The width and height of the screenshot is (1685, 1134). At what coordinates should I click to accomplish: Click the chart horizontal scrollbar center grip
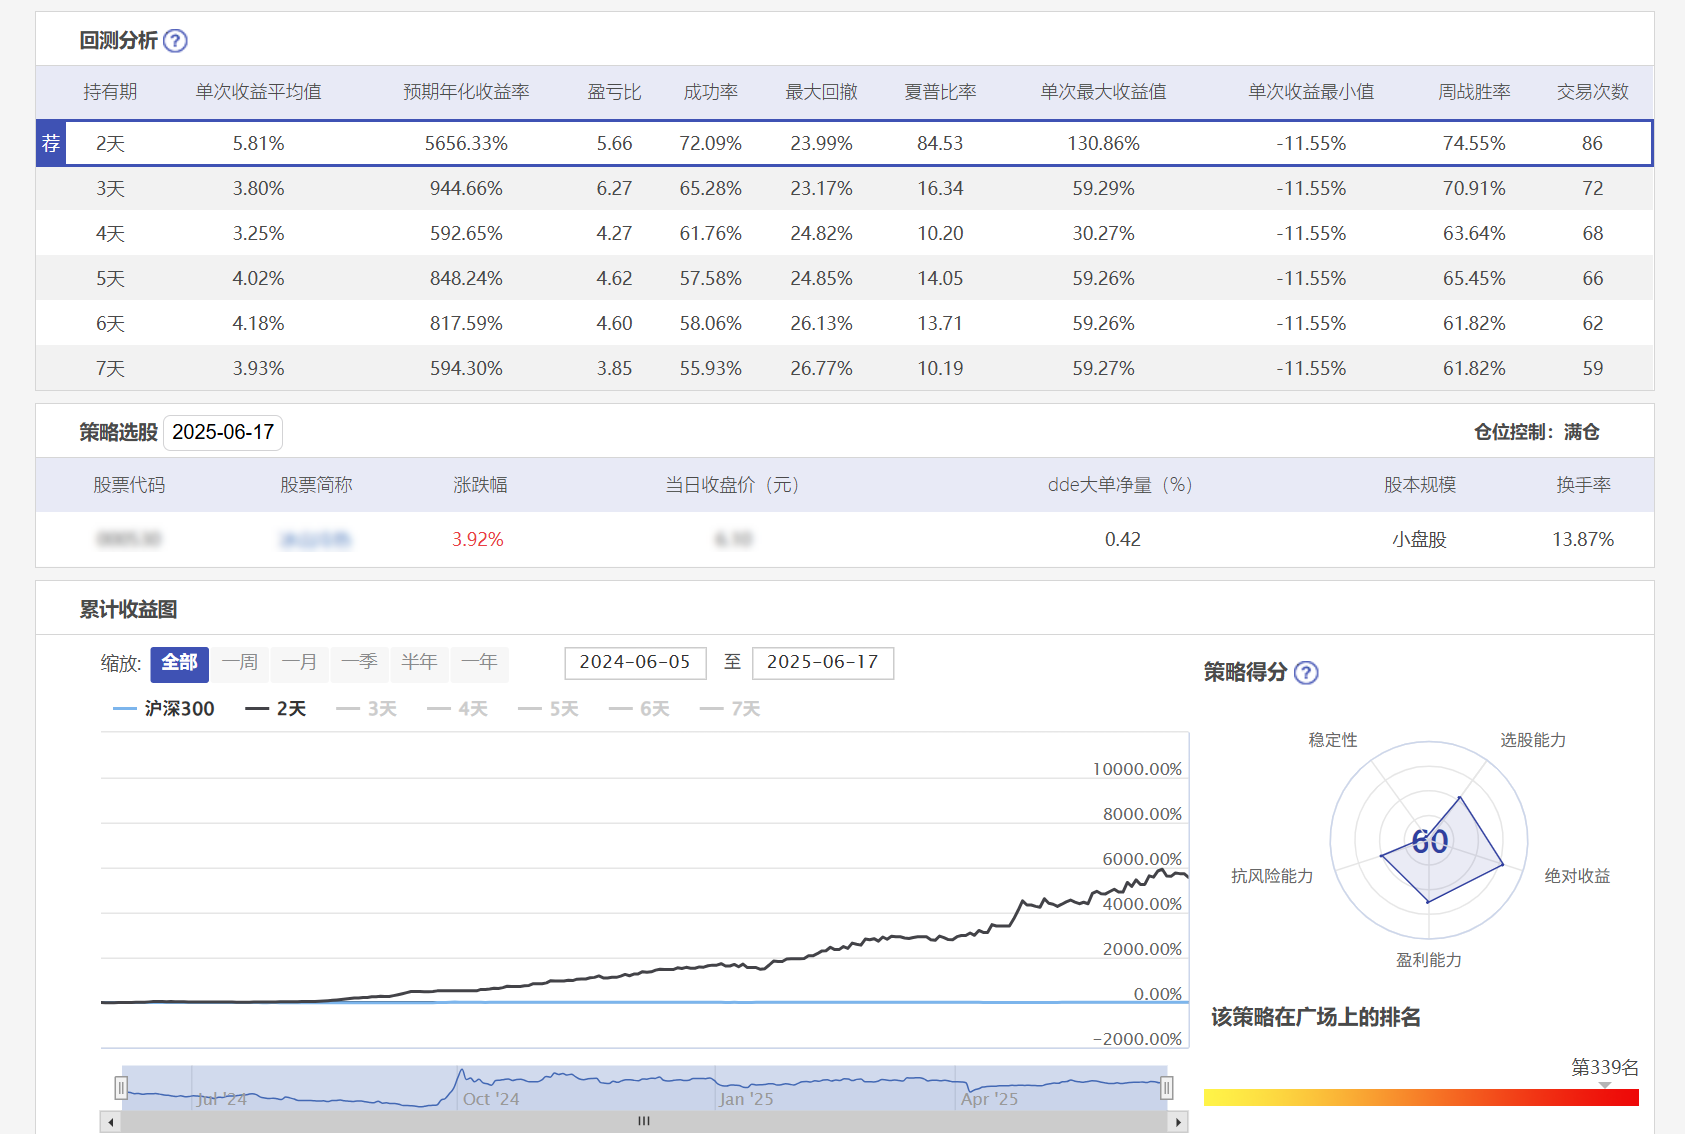(x=644, y=1122)
